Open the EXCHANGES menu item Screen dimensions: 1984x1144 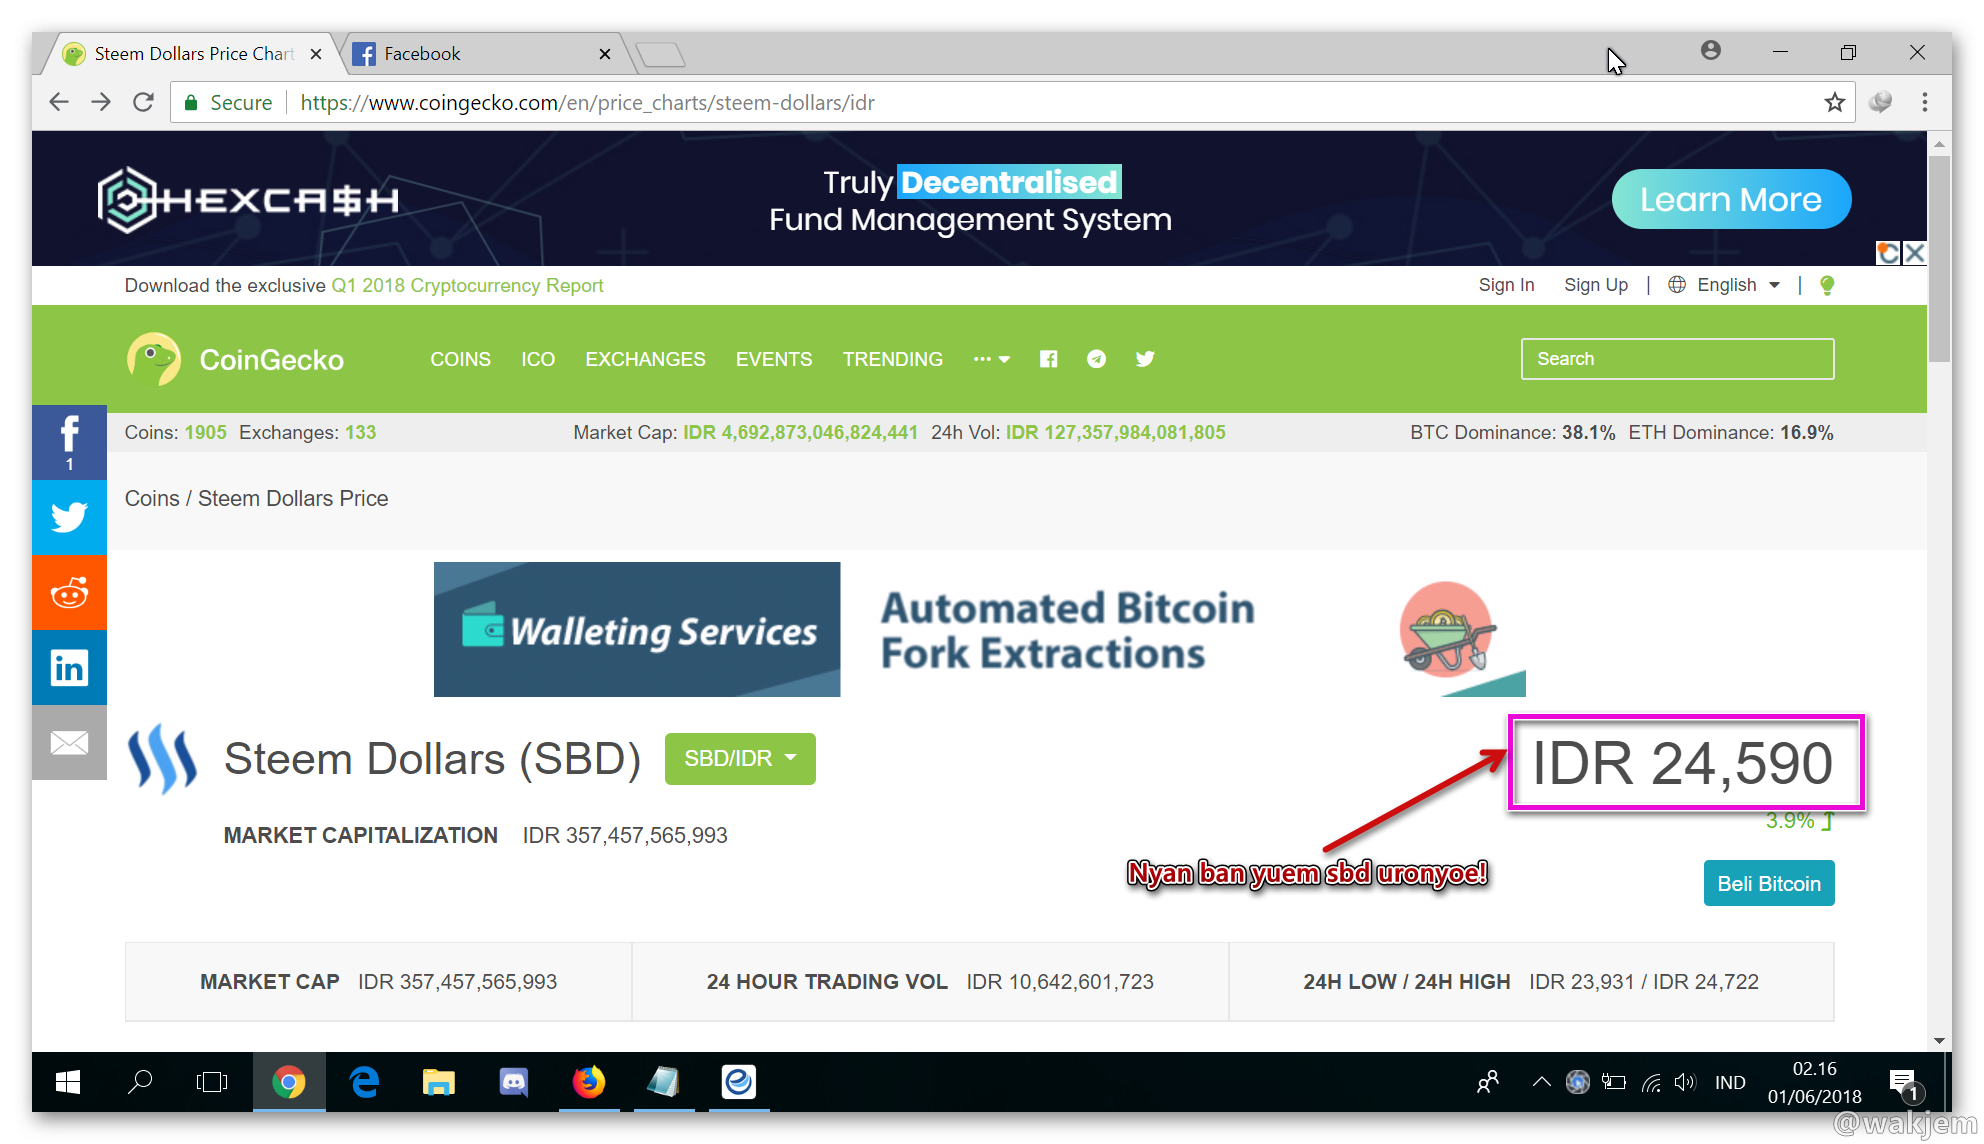coord(645,359)
